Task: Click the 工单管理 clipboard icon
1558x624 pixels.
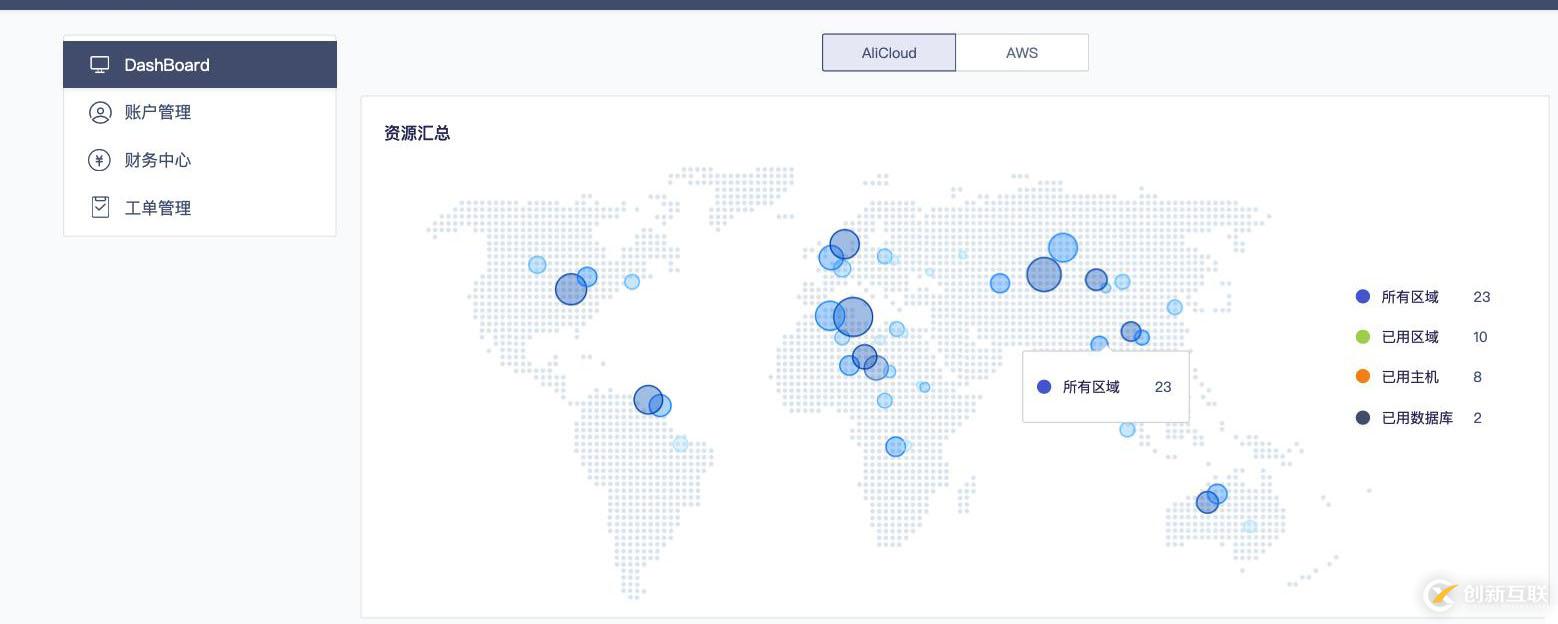Action: pos(100,207)
